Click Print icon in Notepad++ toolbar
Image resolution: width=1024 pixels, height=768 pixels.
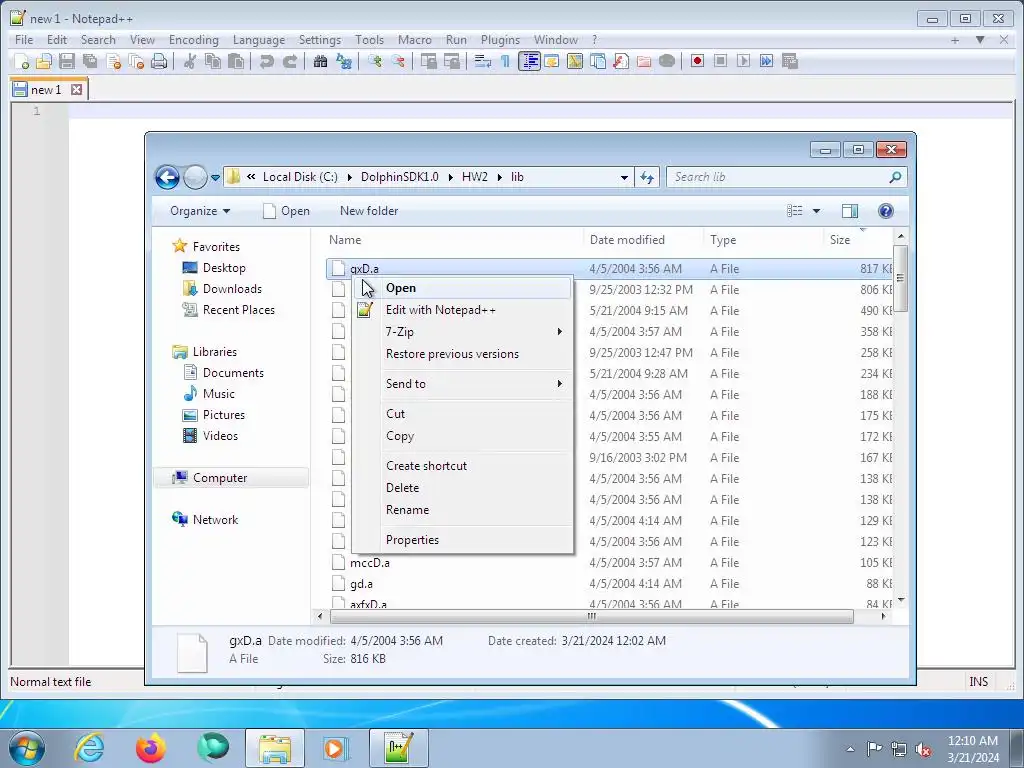pyautogui.click(x=159, y=61)
